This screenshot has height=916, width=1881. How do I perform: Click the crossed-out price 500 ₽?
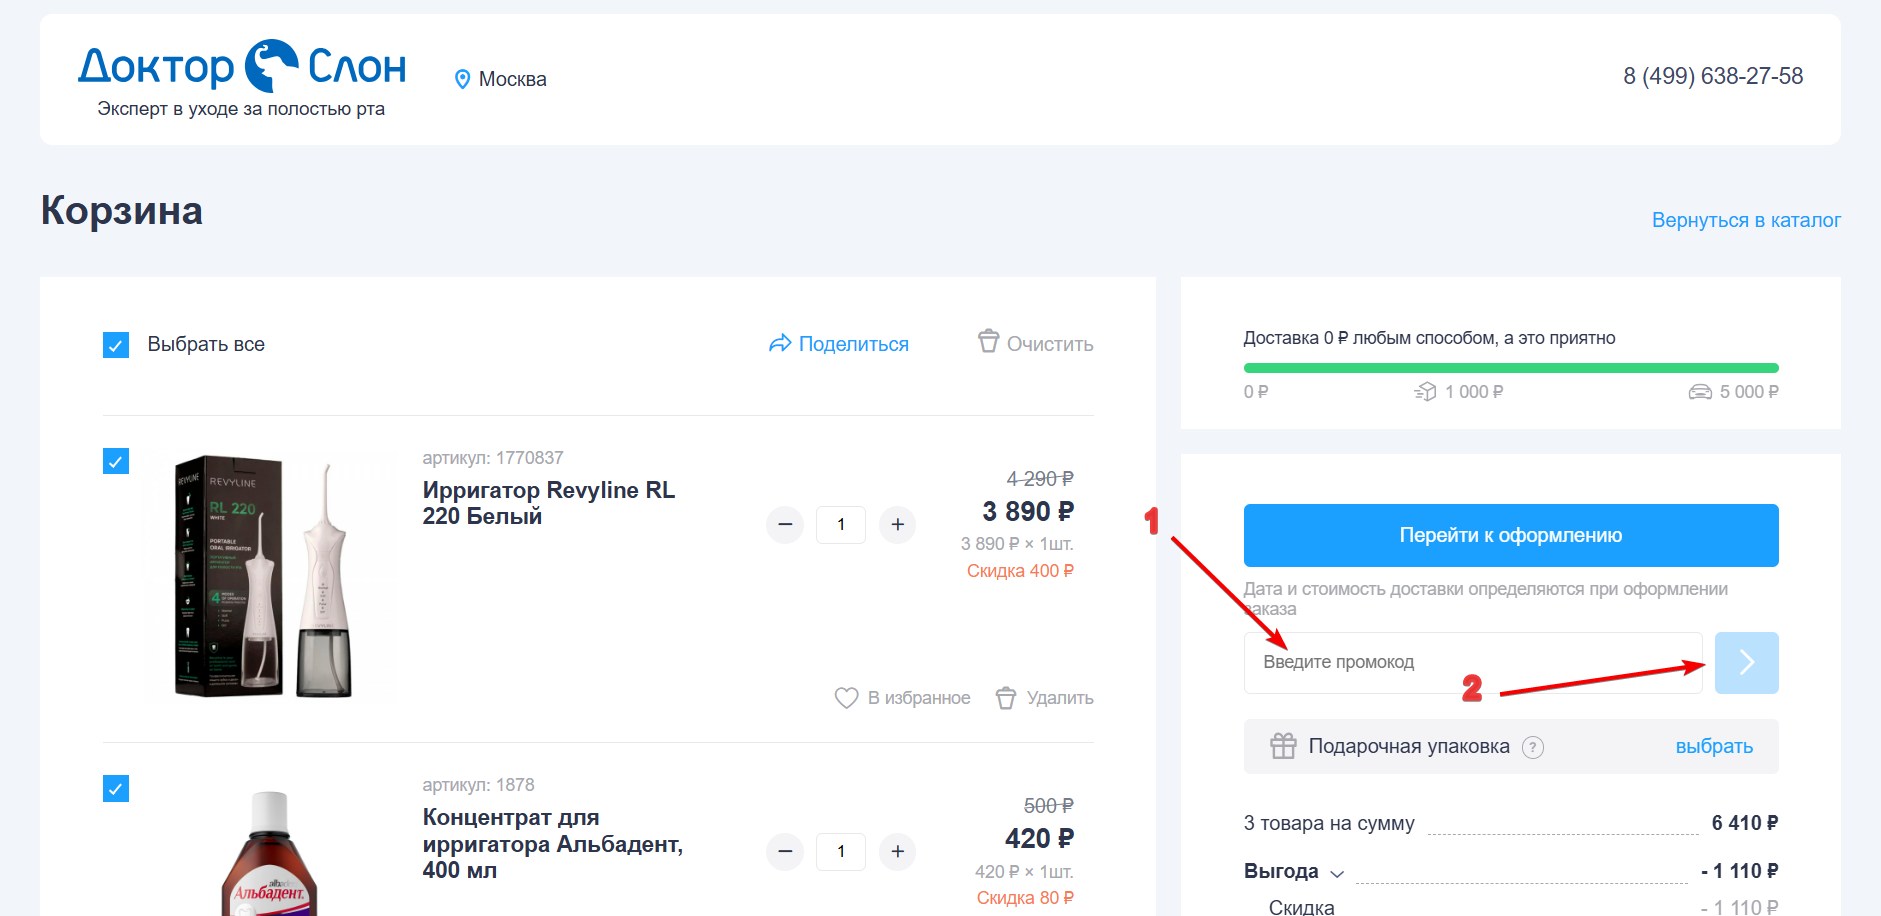(x=1049, y=806)
